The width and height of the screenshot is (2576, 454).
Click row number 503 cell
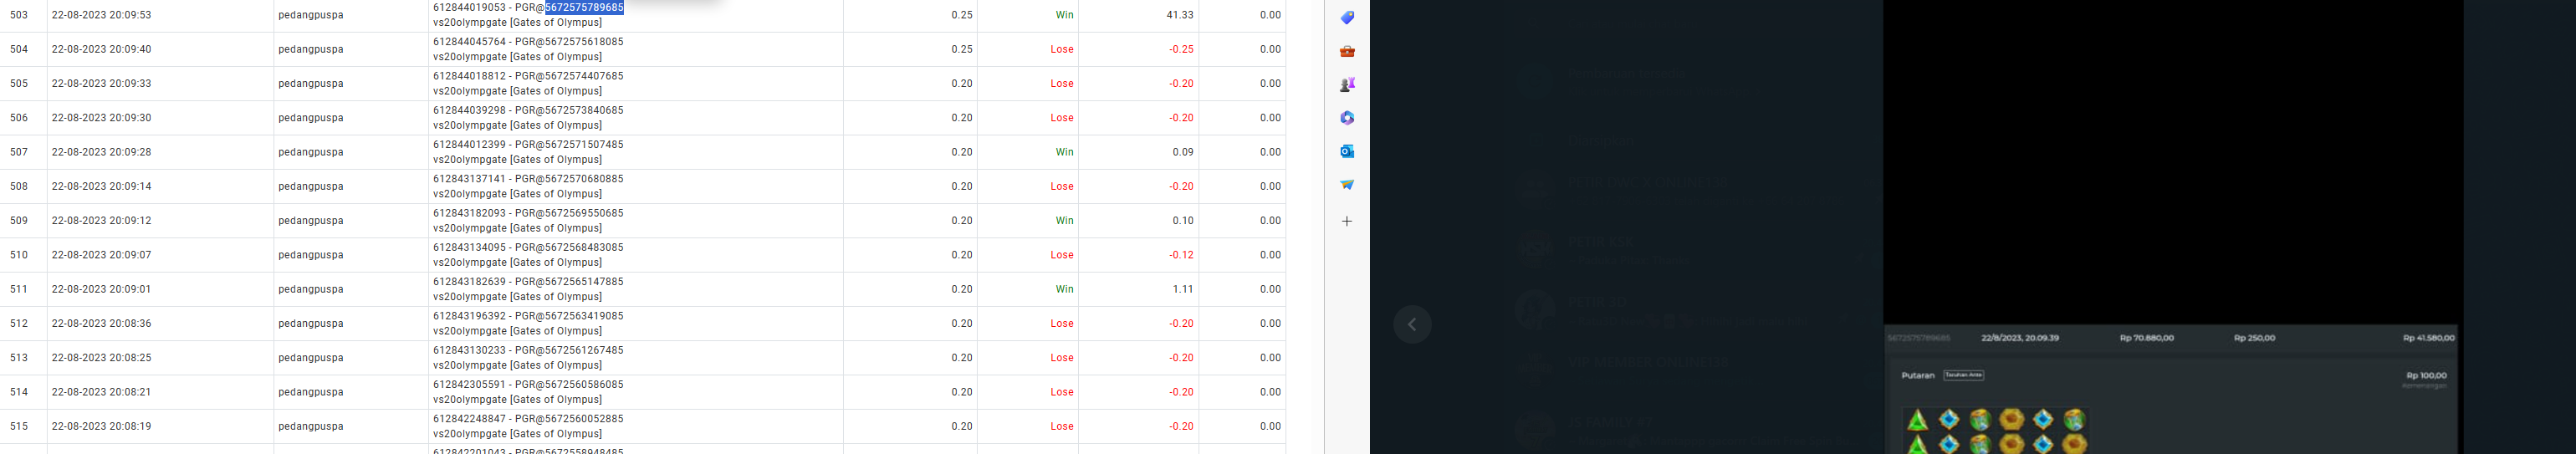(x=19, y=15)
